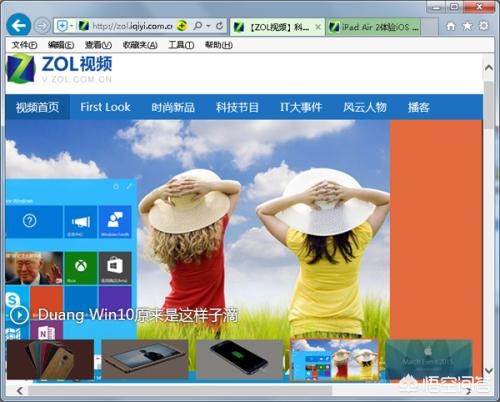Screen dimensions: 500x402
Task: Click the Refresh icon in address bar
Action: click(x=219, y=26)
